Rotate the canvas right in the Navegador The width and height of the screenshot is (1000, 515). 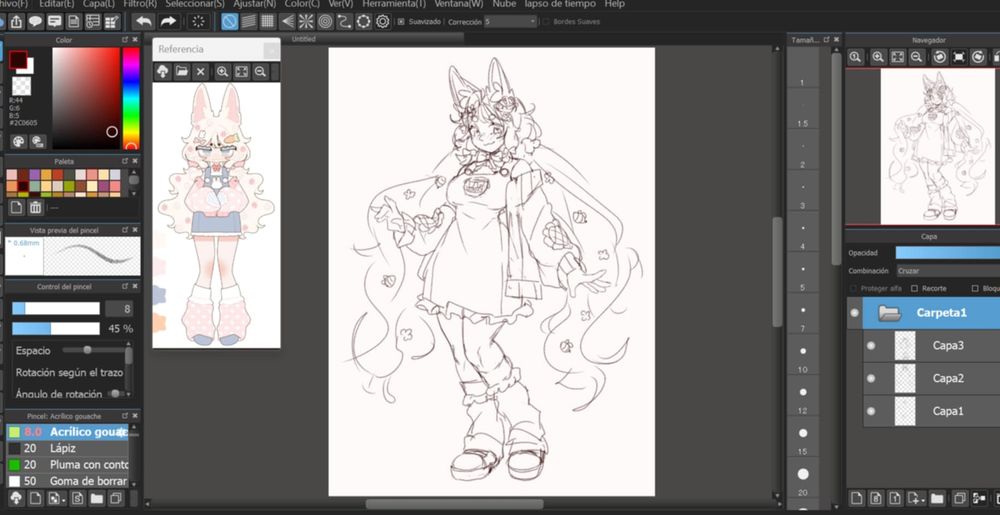click(978, 57)
